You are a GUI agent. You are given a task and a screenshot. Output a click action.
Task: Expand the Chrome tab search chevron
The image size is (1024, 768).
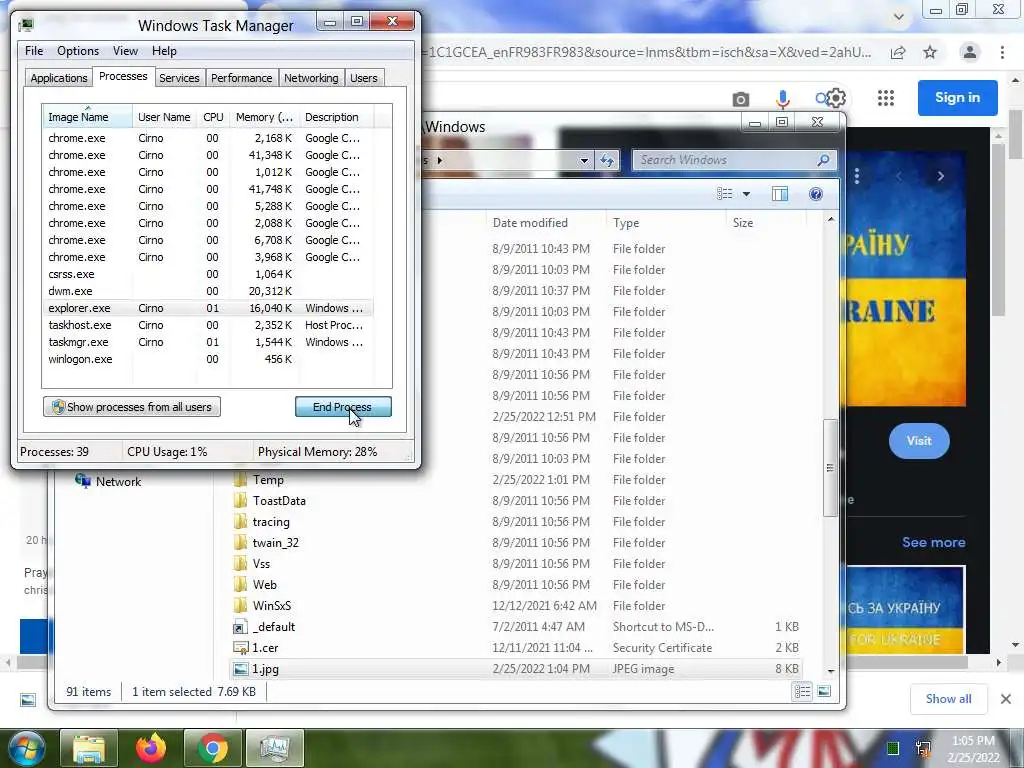coord(899,16)
